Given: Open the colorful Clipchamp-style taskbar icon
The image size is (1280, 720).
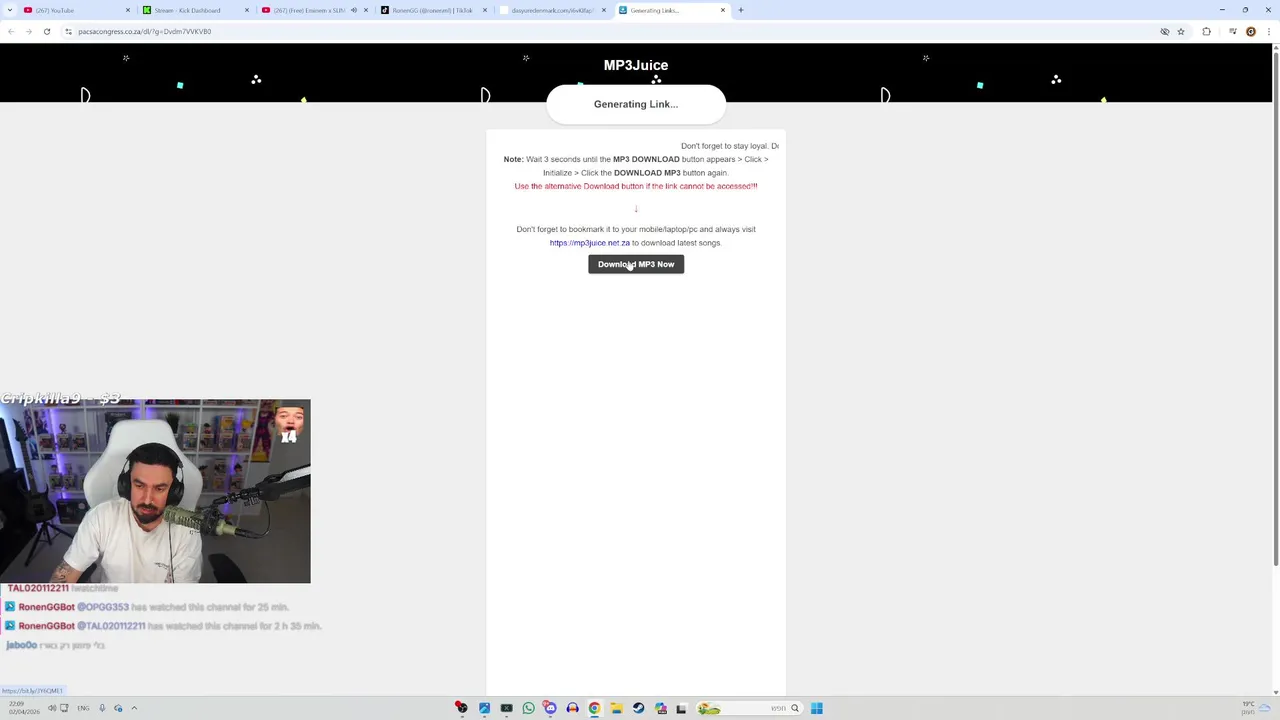Looking at the screenshot, I should 660,708.
